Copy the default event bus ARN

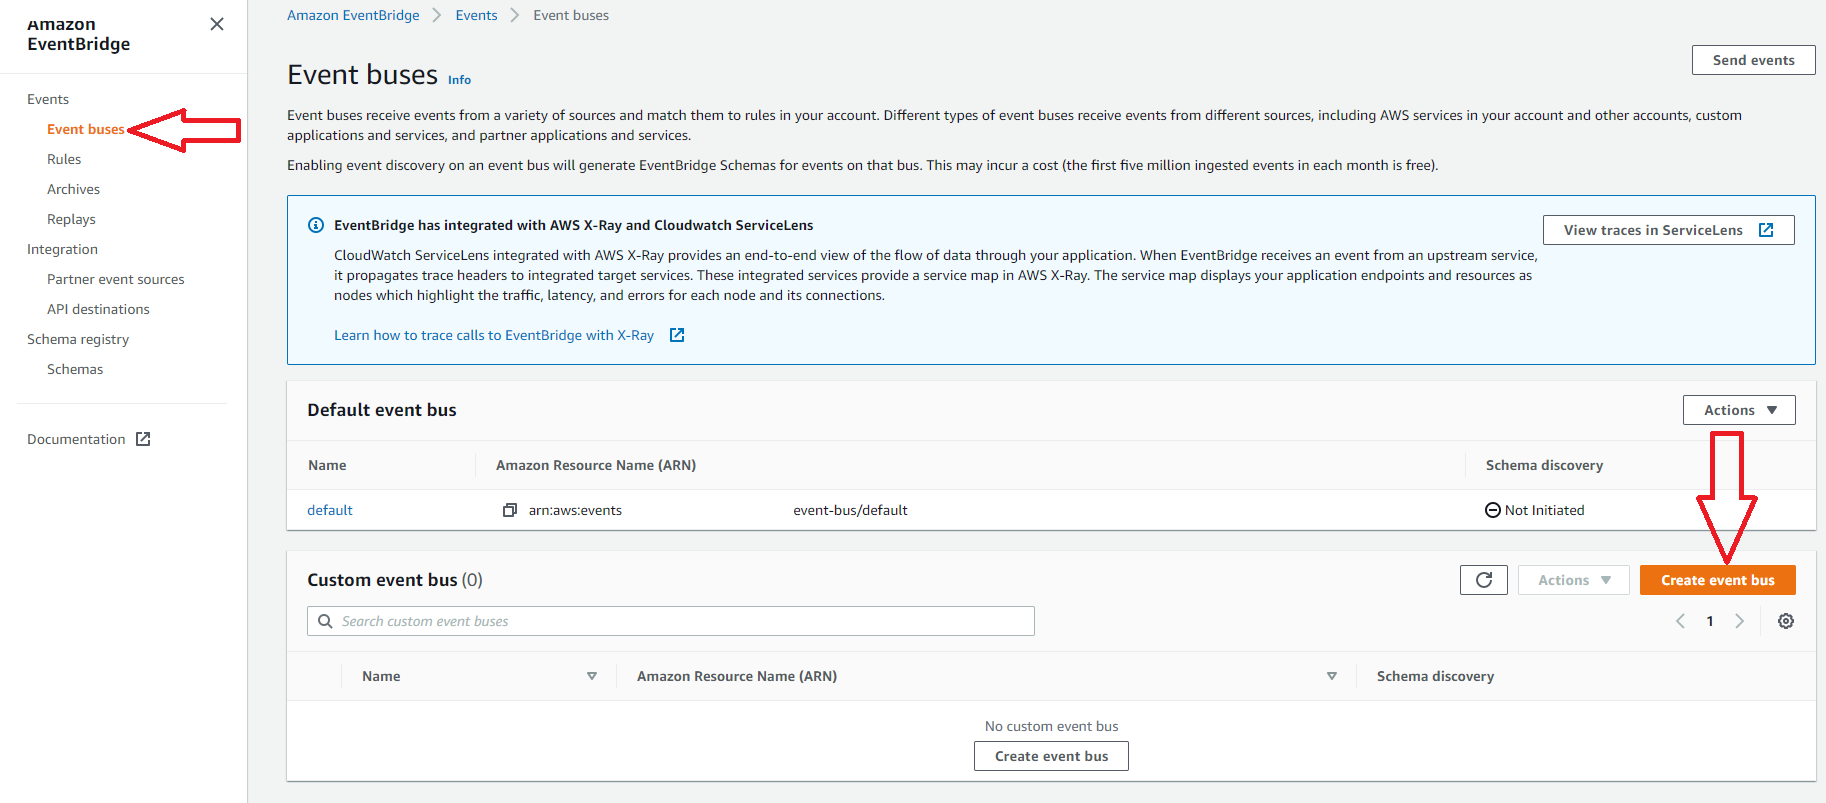[510, 510]
